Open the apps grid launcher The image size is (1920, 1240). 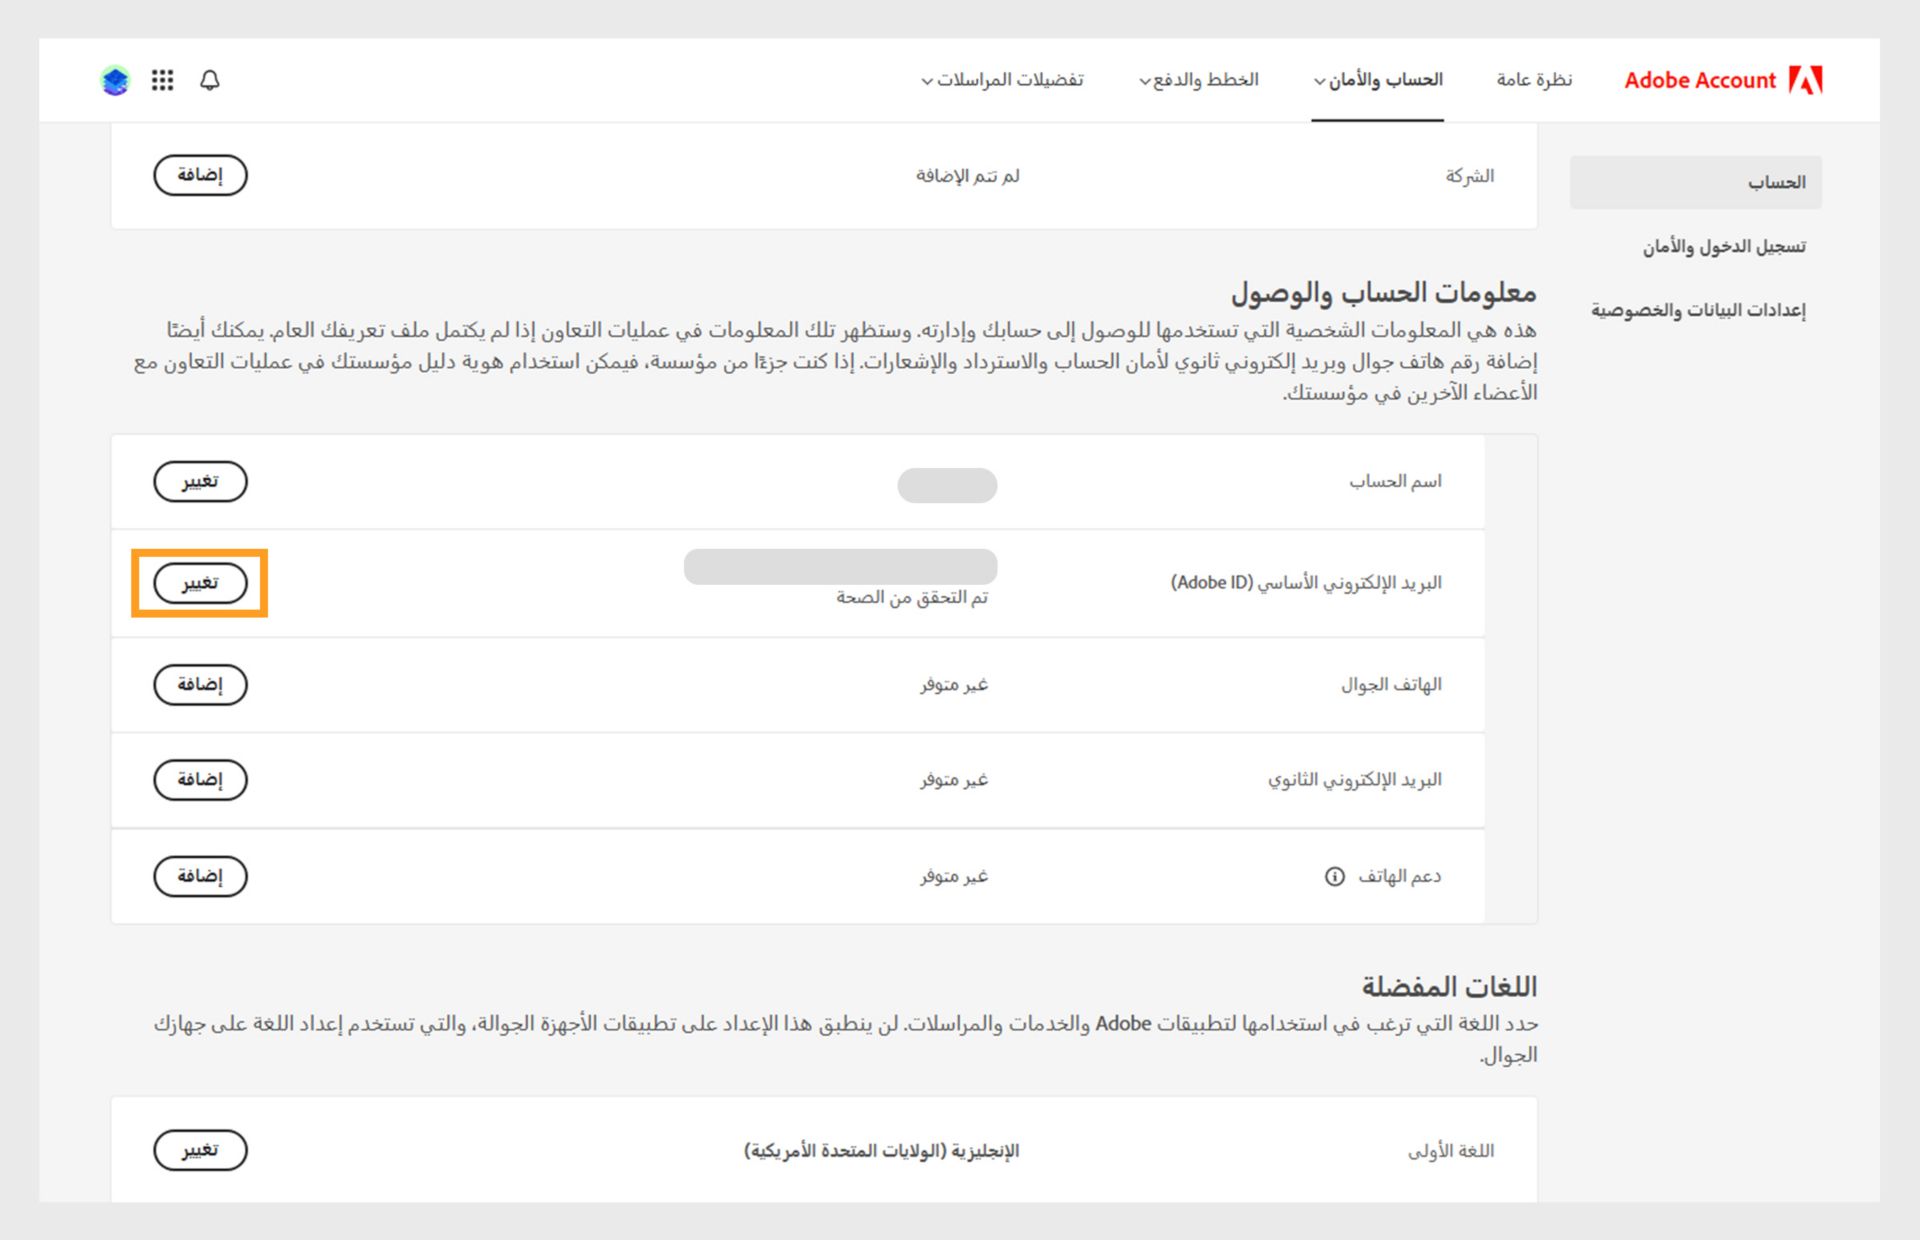(162, 80)
